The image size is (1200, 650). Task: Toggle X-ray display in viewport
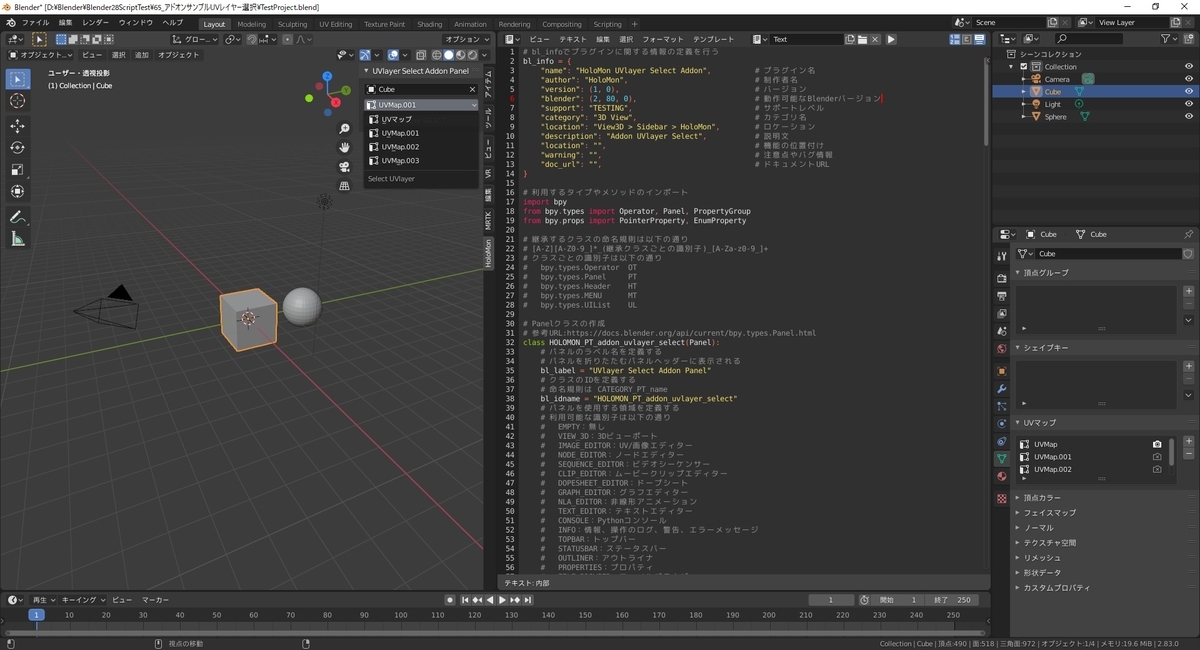(x=421, y=55)
